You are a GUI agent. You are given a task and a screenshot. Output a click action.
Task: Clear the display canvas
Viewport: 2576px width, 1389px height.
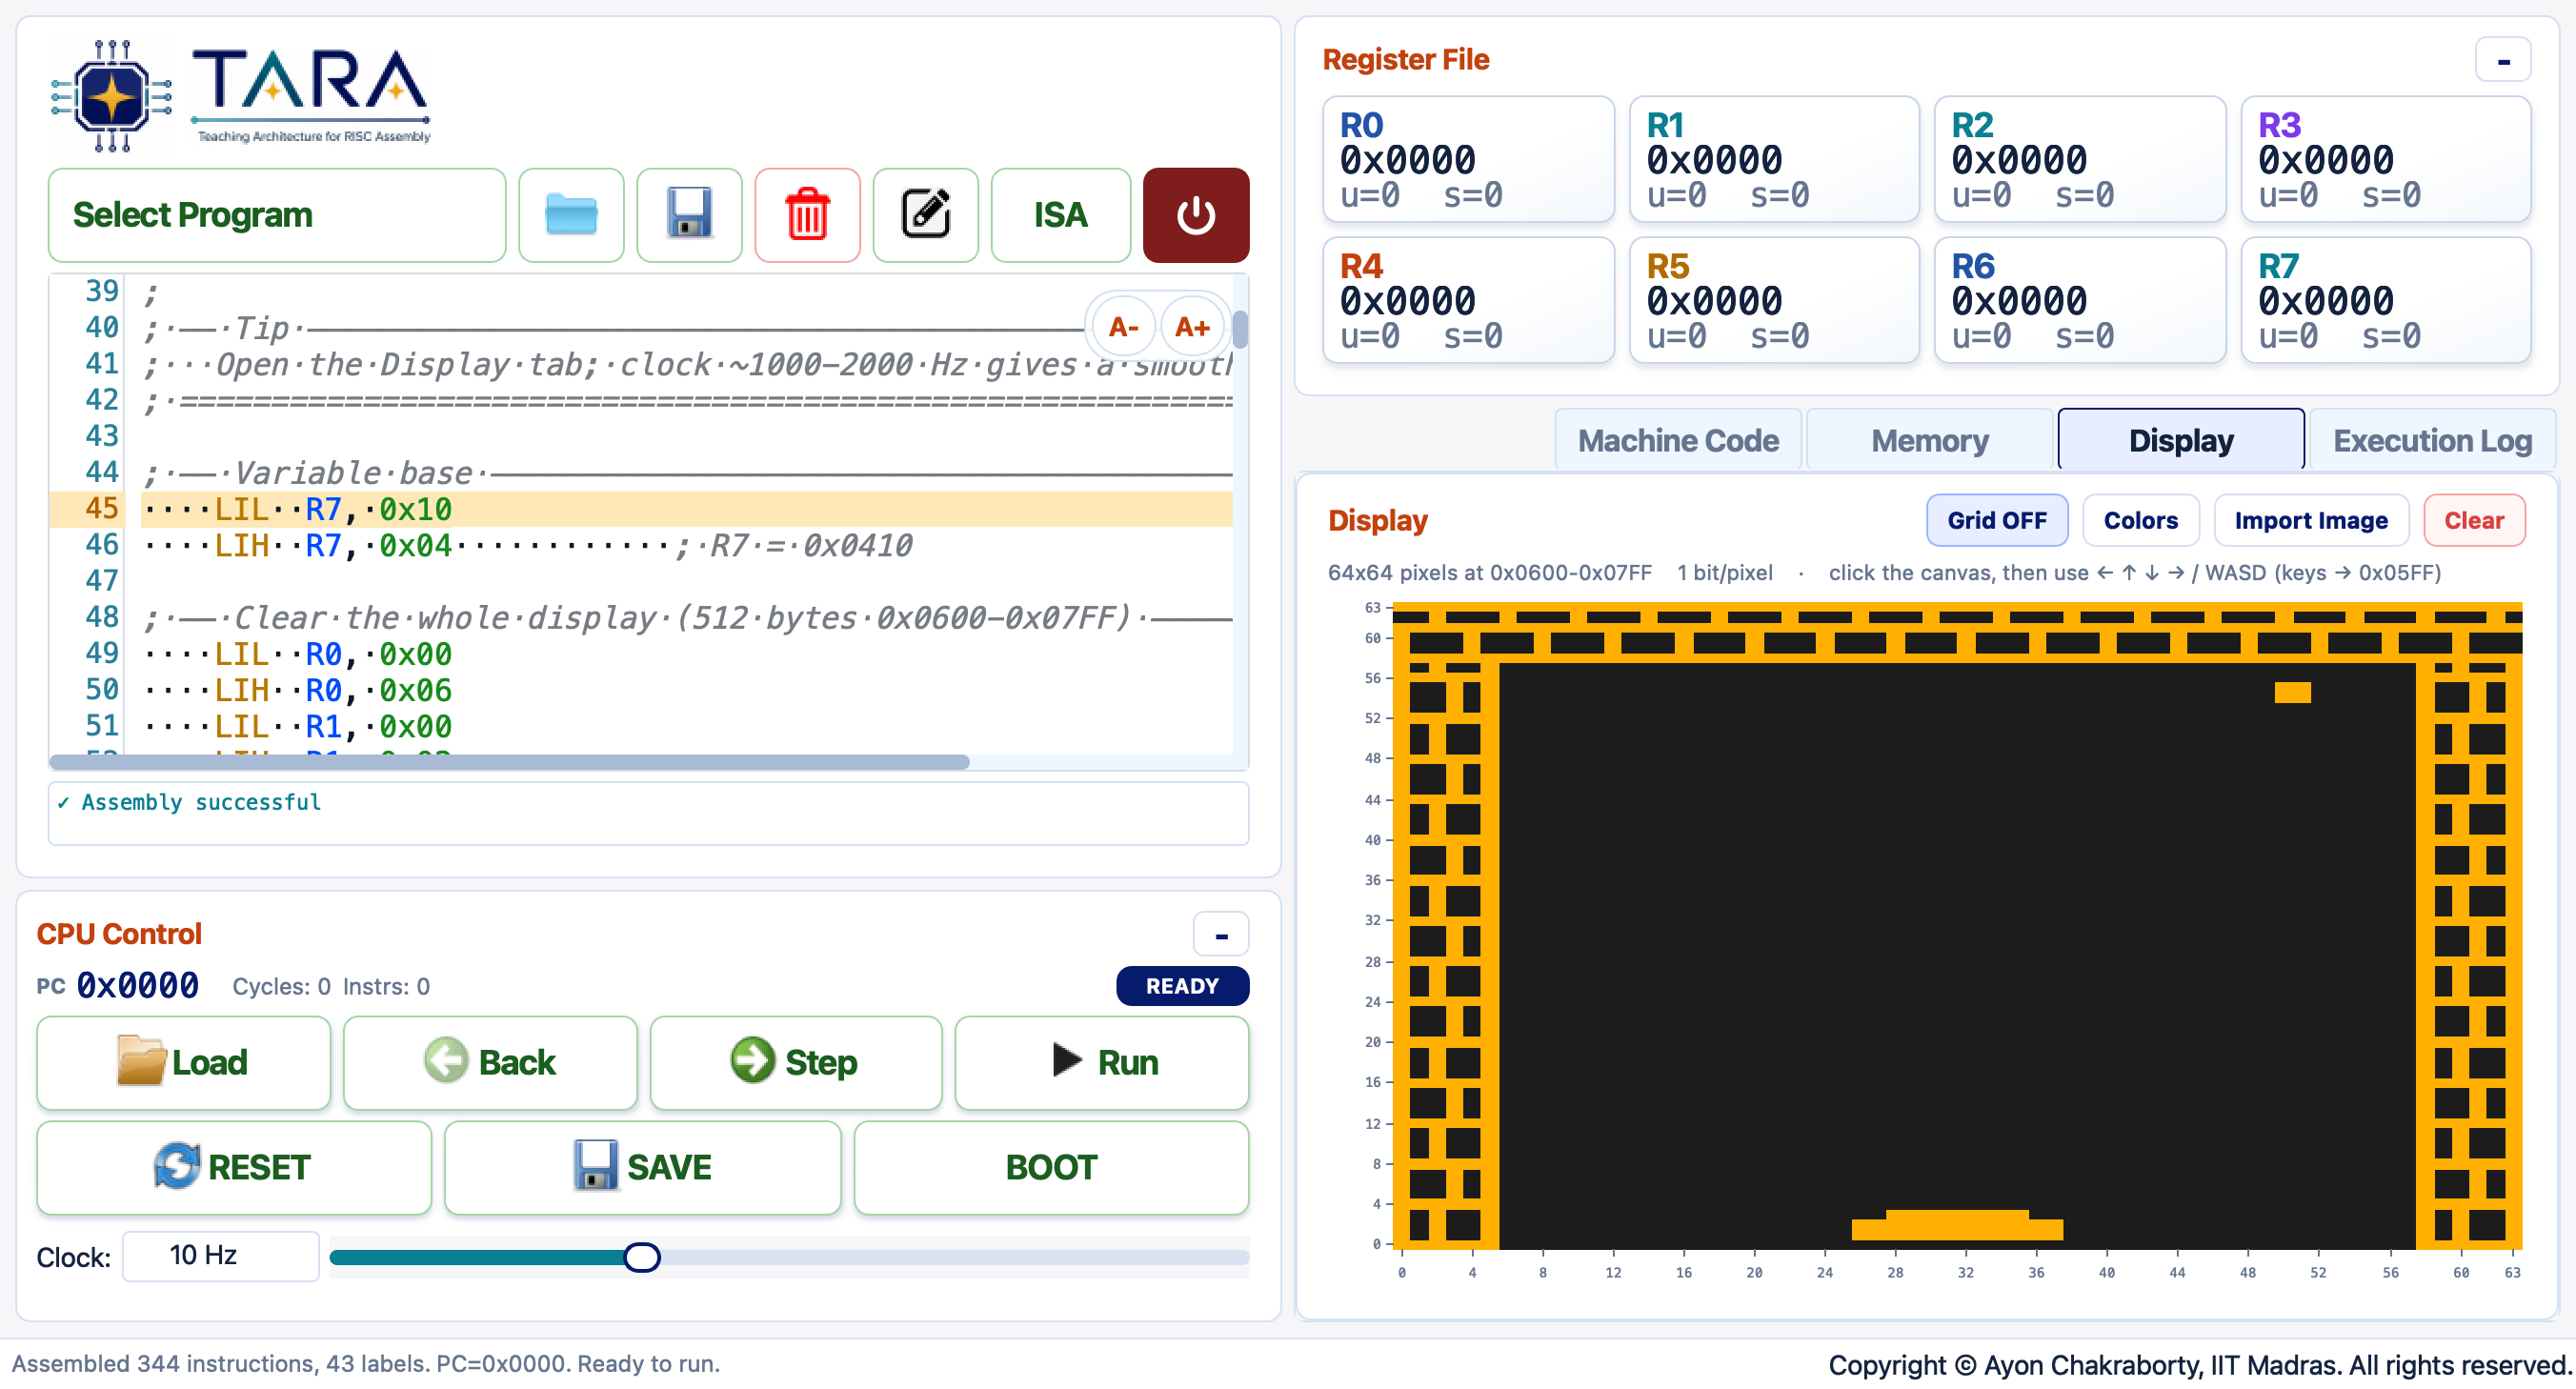2473,520
